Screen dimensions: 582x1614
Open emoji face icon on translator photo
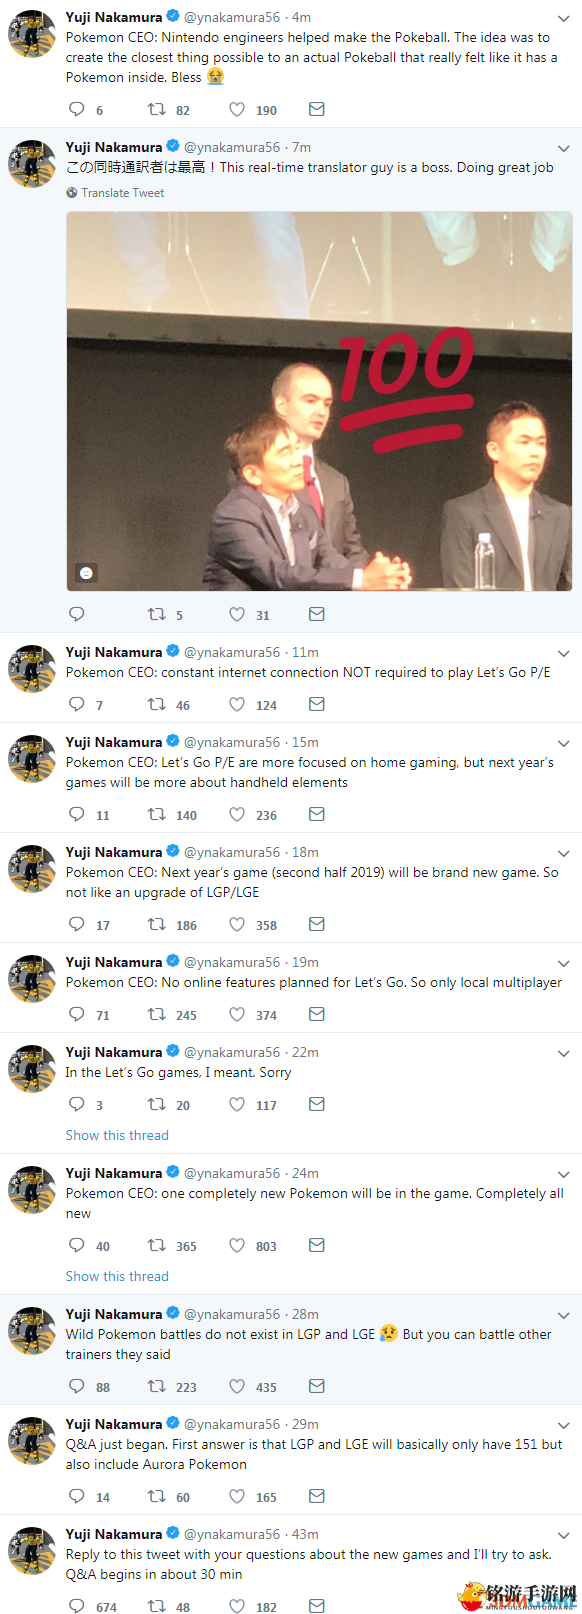[86, 573]
